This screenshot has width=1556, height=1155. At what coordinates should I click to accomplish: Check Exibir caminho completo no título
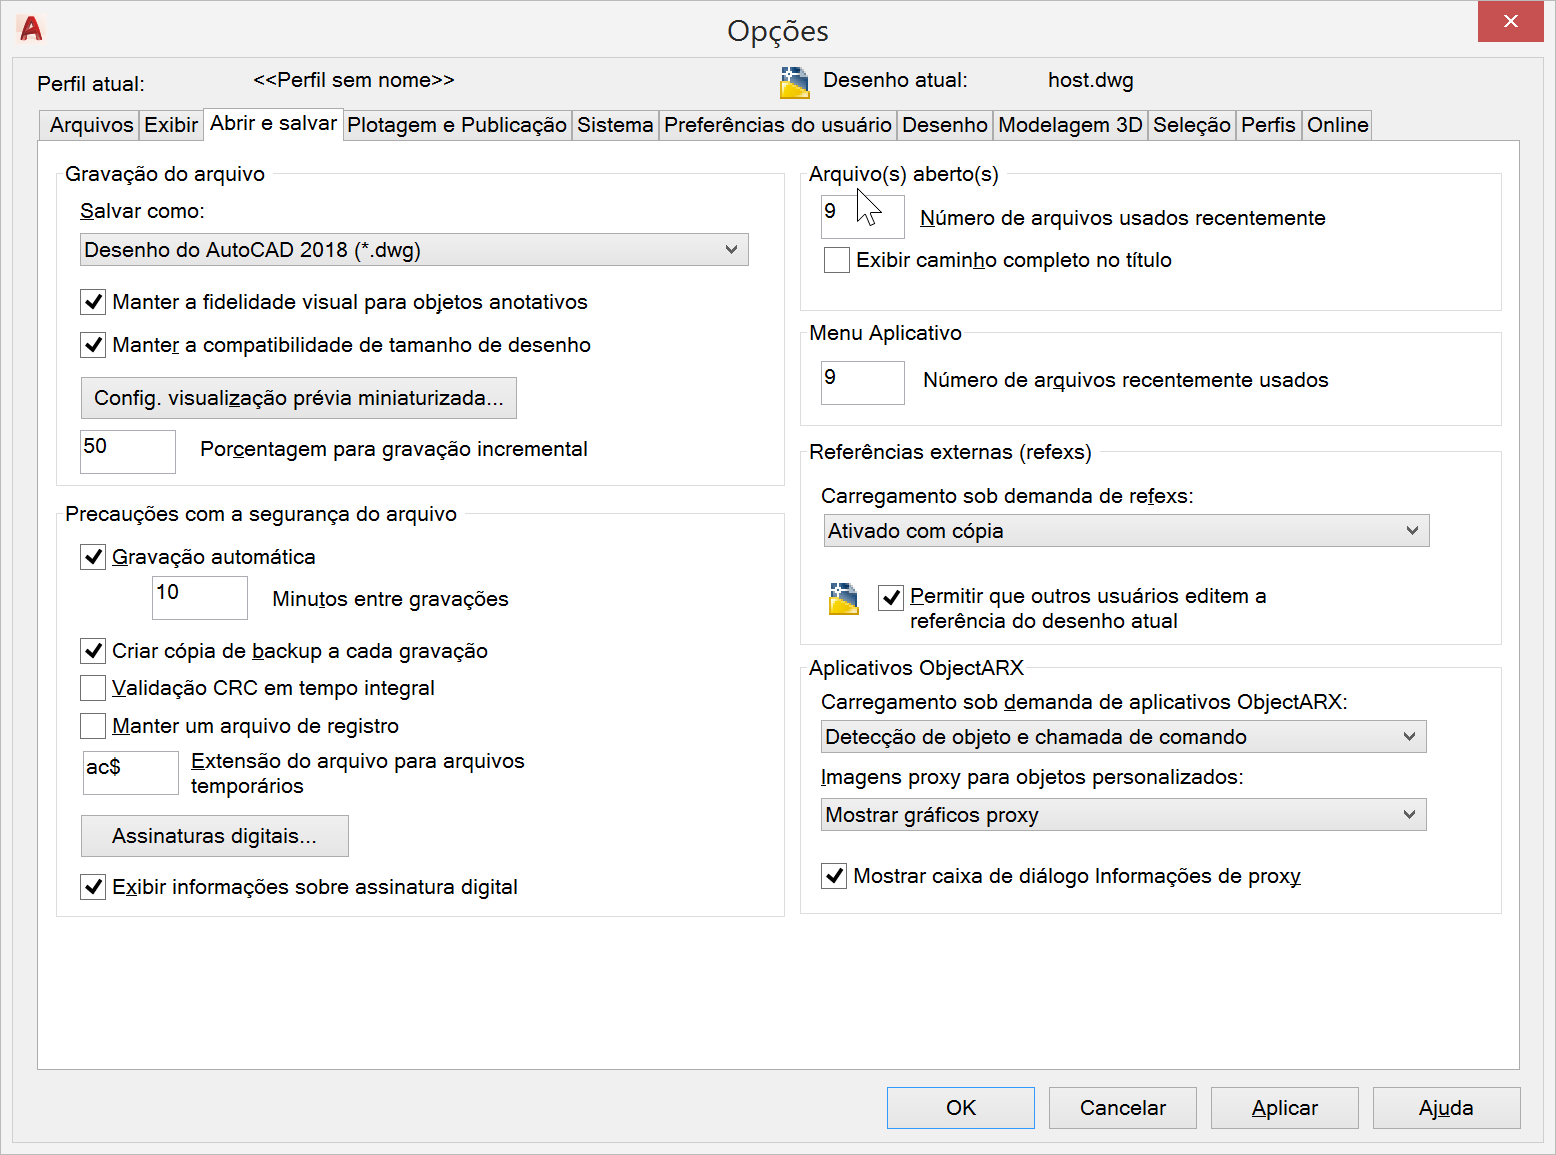click(837, 260)
